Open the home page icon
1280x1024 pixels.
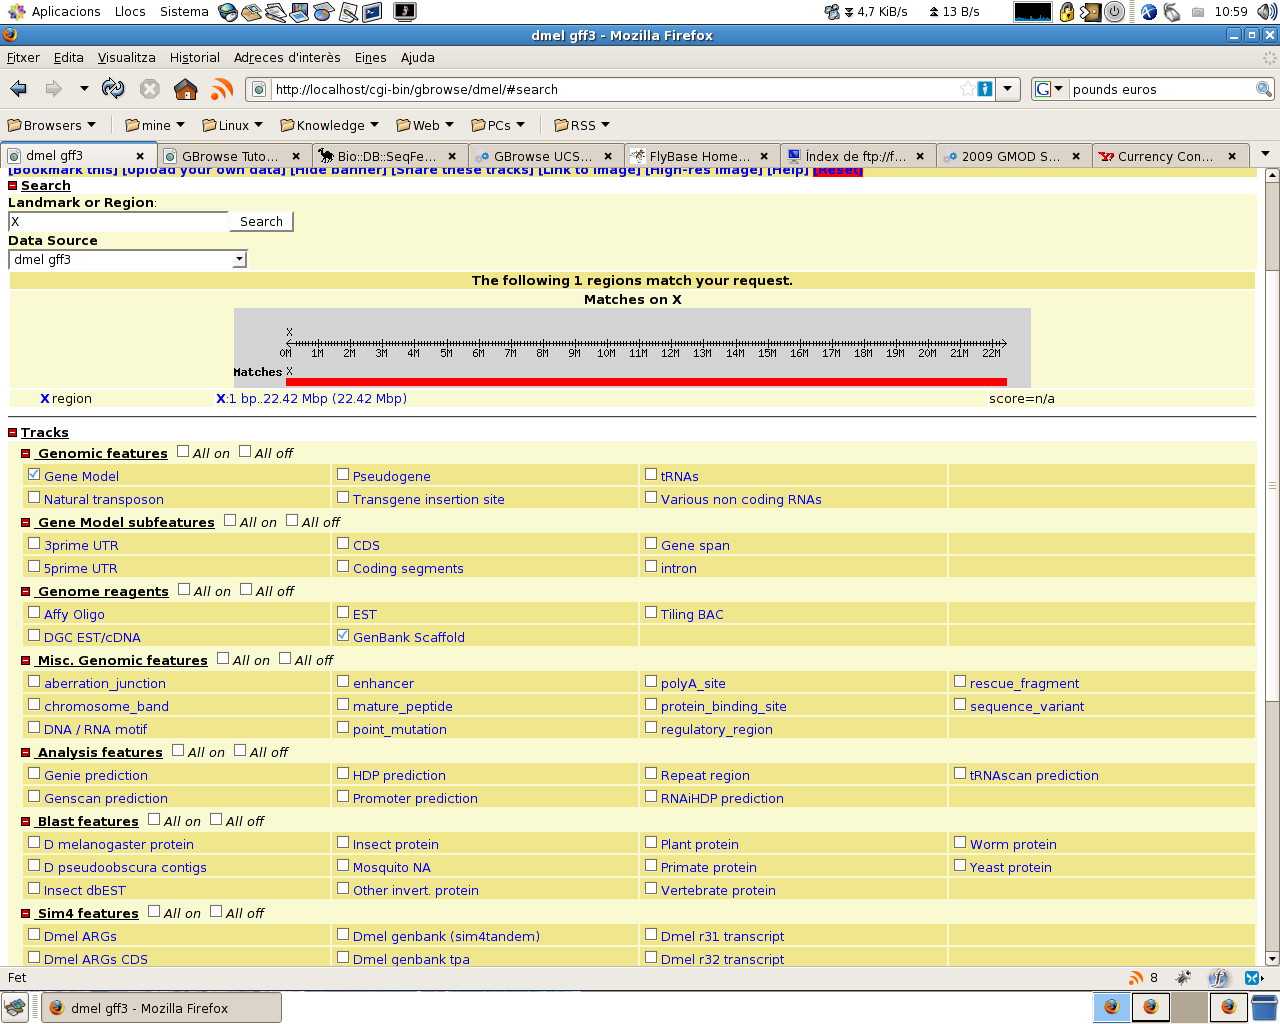click(186, 89)
